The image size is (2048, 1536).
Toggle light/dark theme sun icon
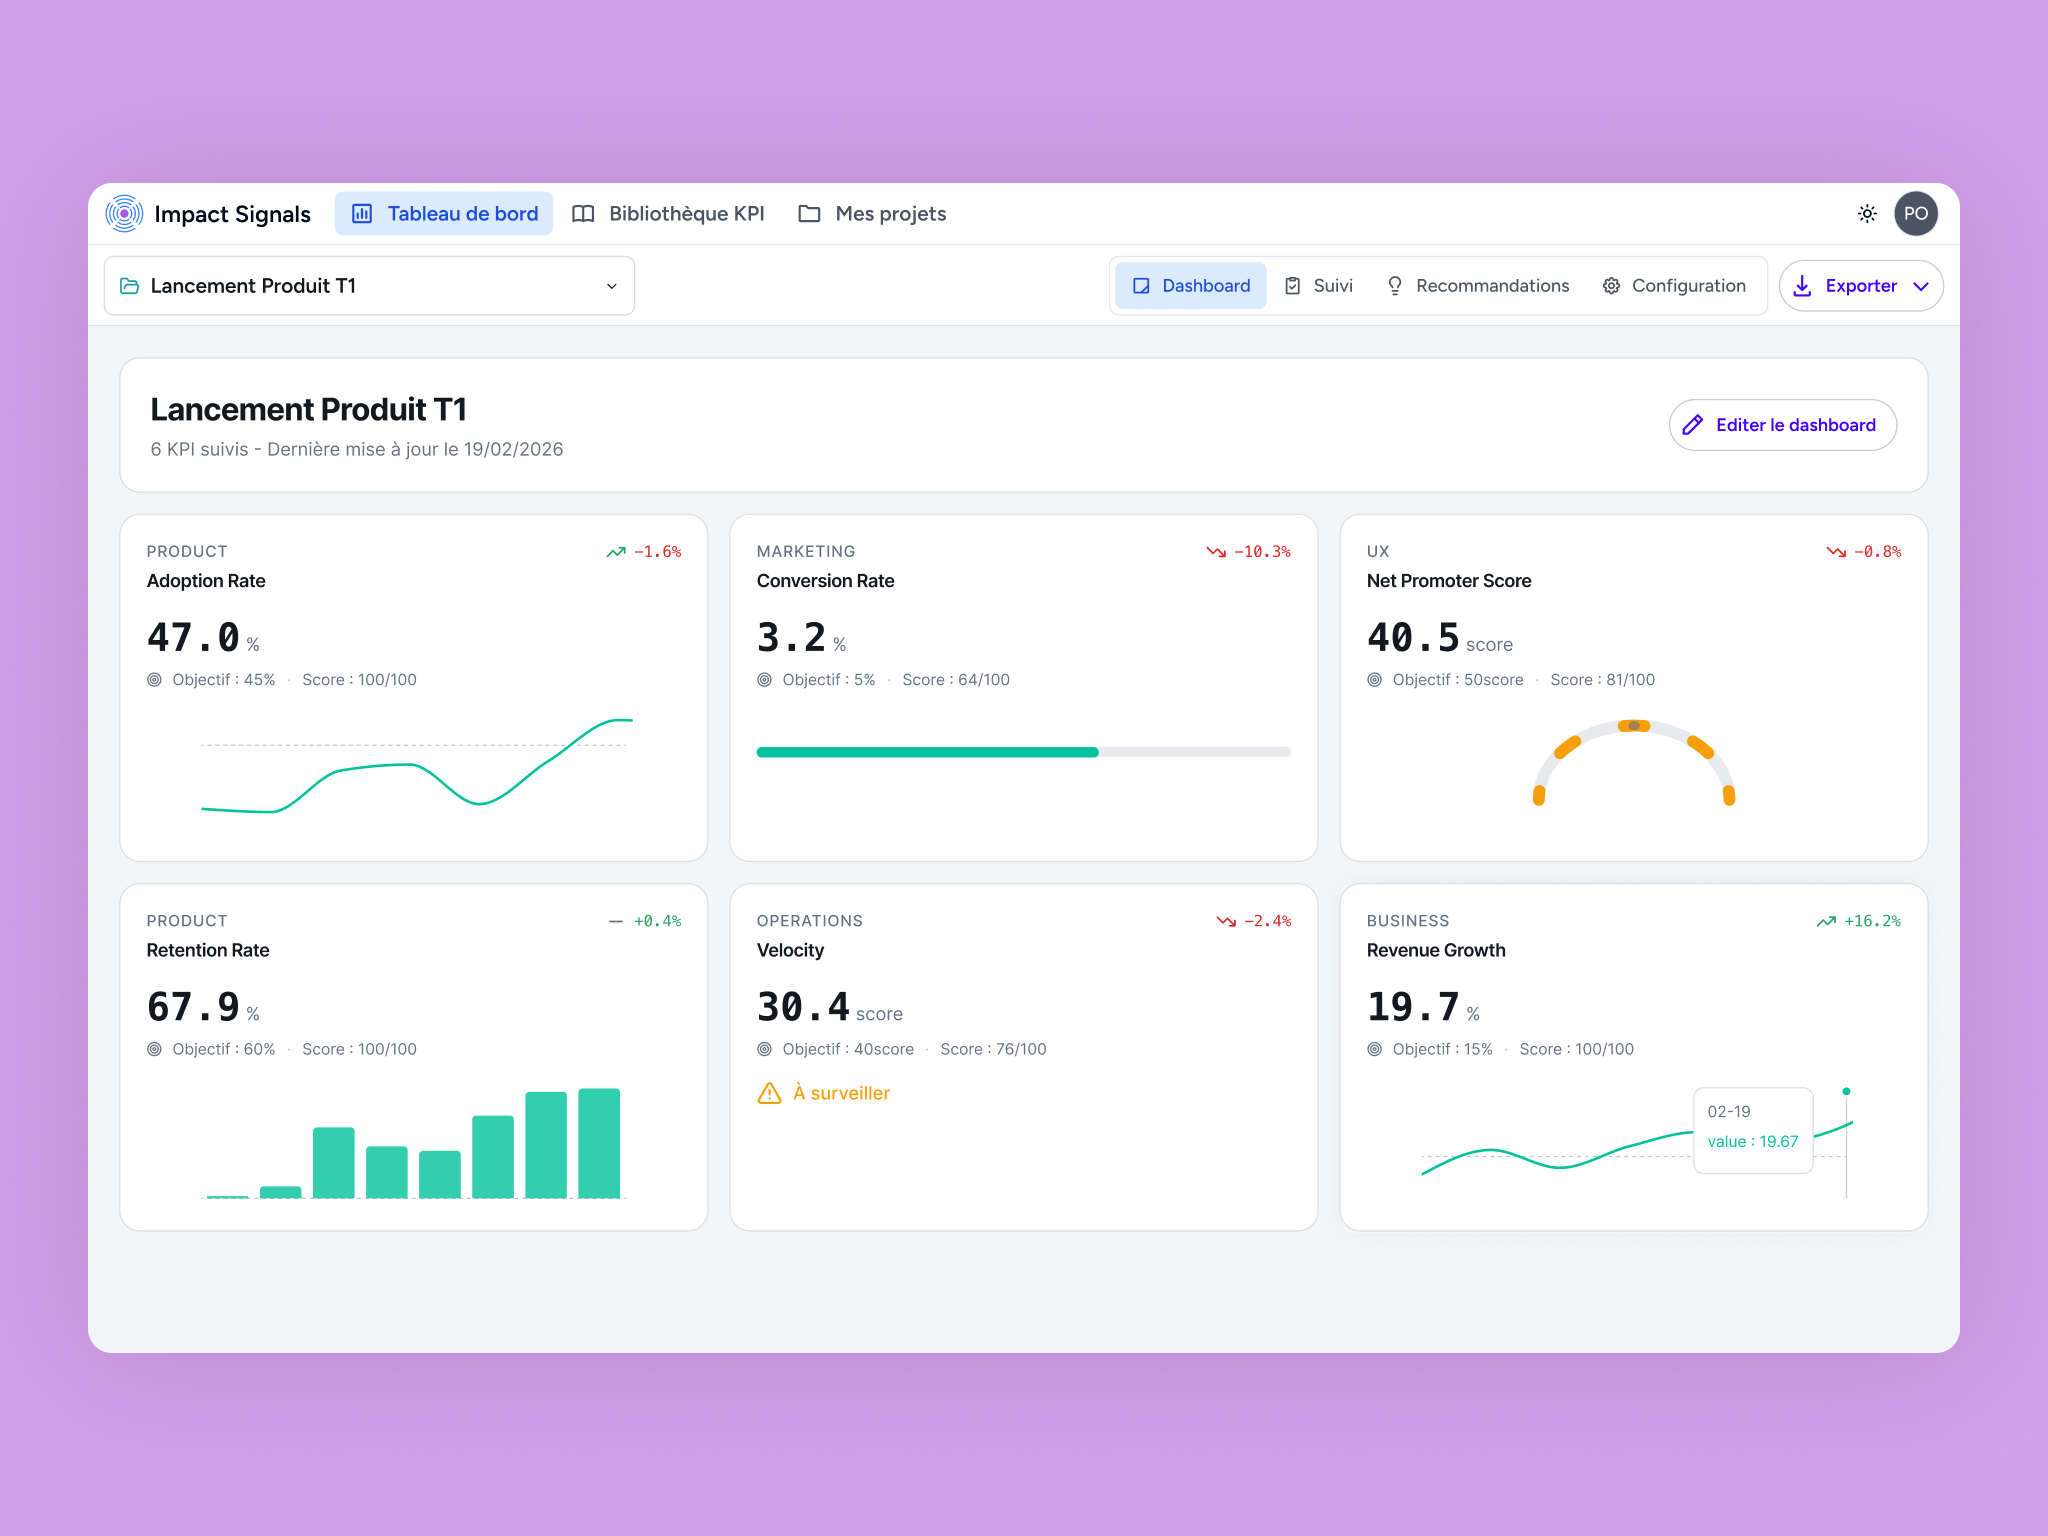1867,214
